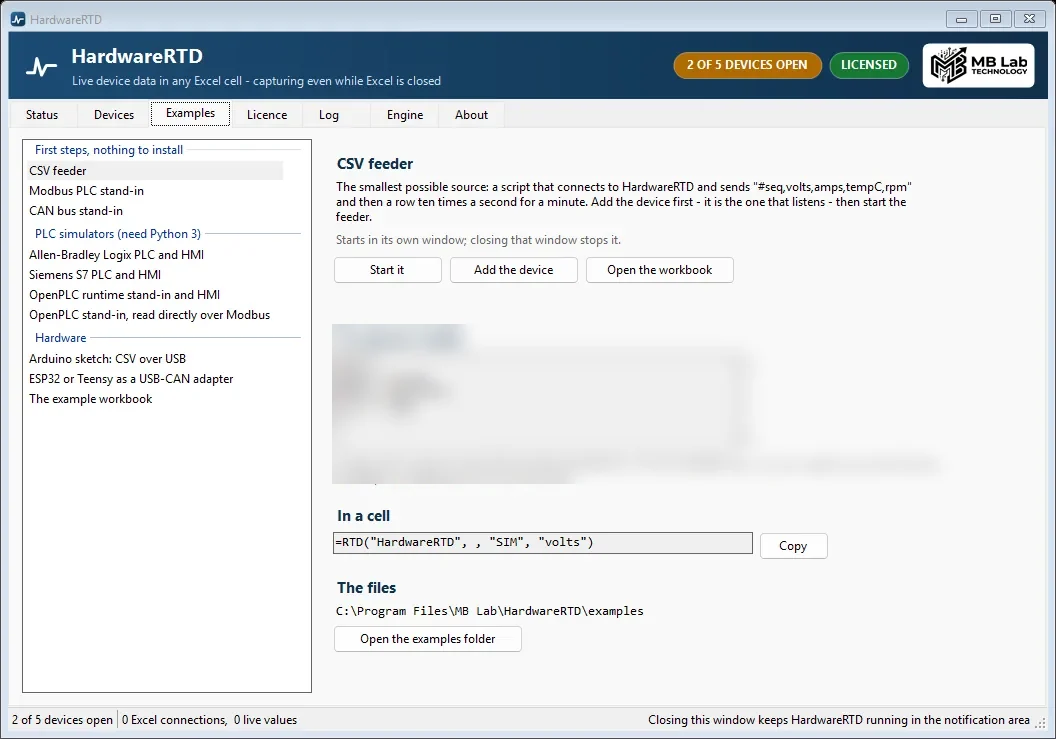Screen dimensions: 1056x739
Task: Copy the RTD cell formula
Action: coord(793,546)
